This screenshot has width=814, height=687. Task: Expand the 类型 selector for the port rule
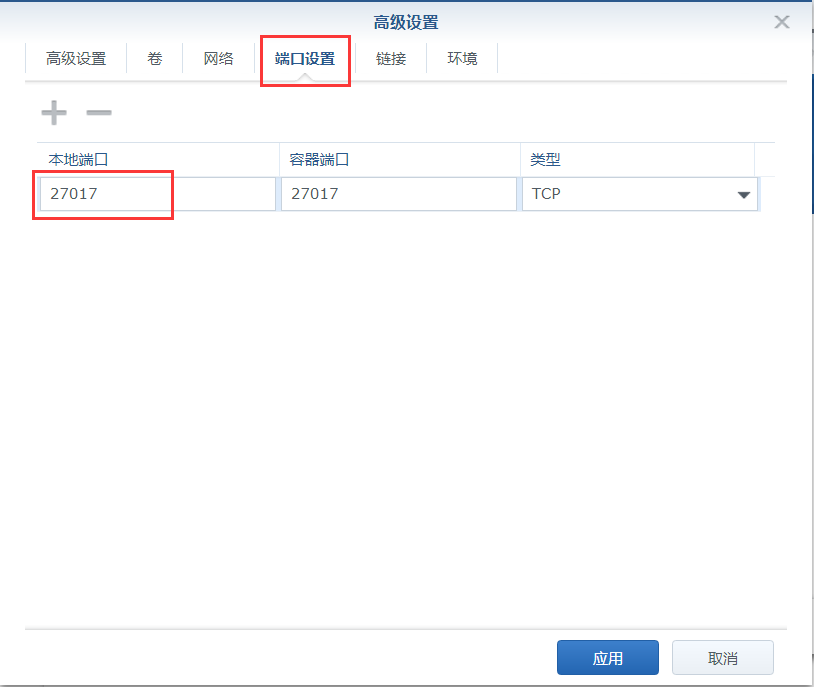[744, 194]
